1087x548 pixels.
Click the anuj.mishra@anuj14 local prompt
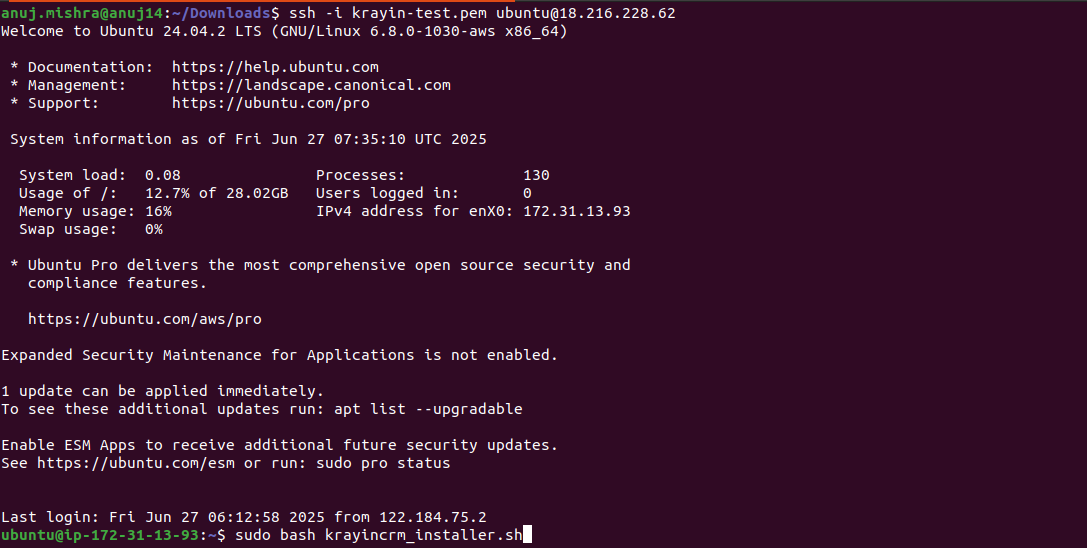click(82, 13)
